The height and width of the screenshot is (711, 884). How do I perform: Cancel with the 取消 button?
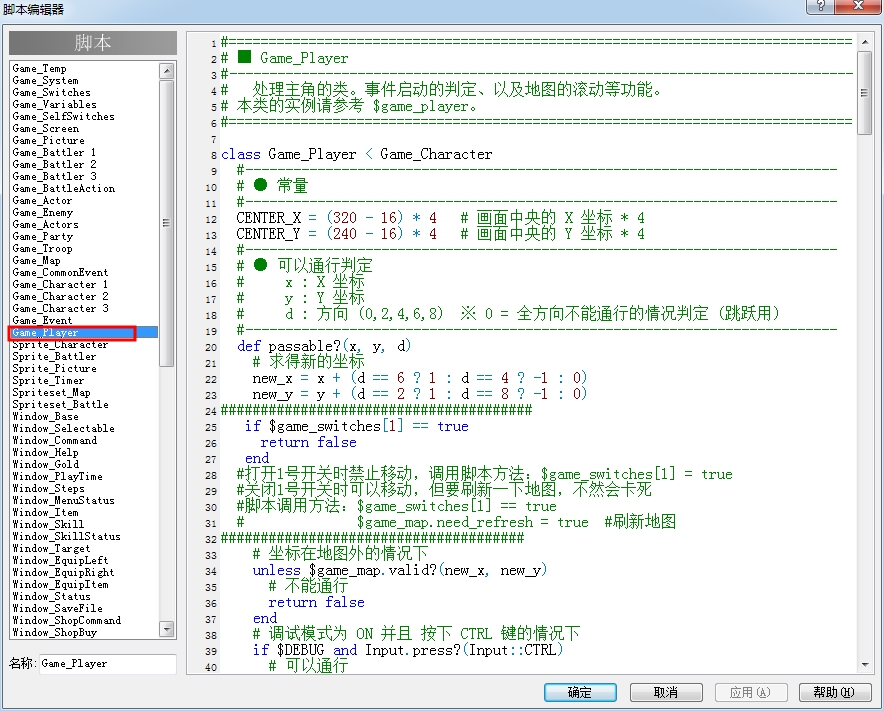coord(666,692)
